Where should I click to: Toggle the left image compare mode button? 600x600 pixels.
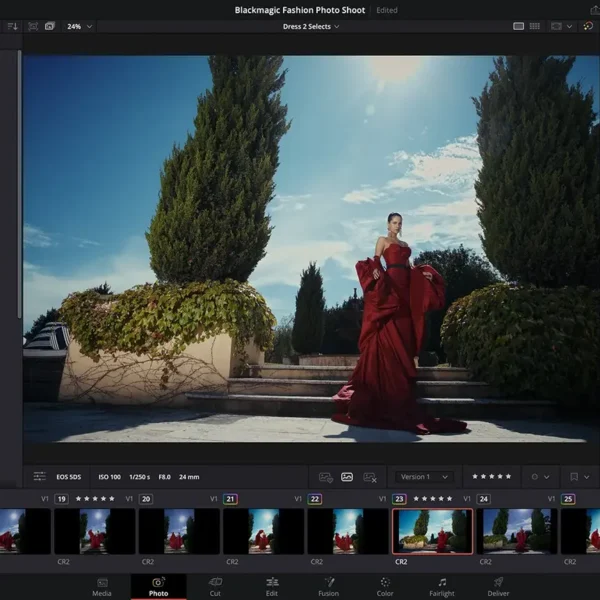coord(325,477)
